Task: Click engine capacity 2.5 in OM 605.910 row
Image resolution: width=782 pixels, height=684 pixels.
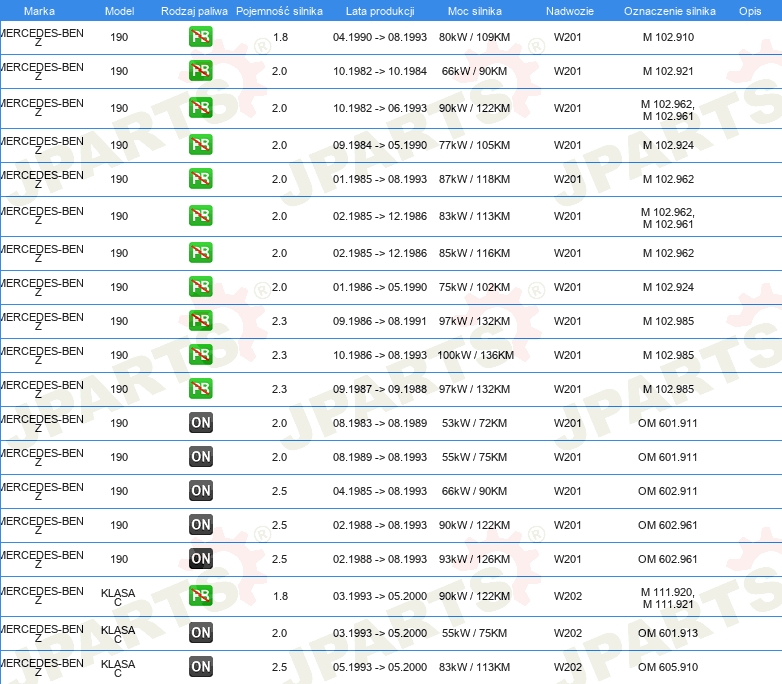Action: (279, 667)
